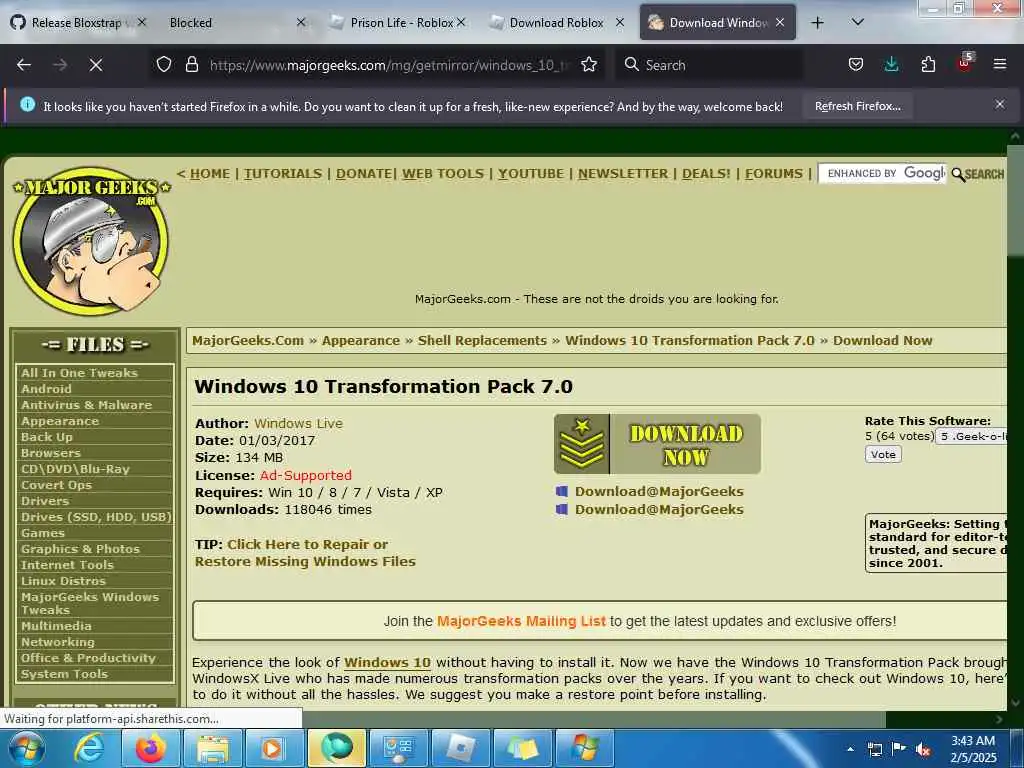Select the Browsers file category

(x=51, y=453)
